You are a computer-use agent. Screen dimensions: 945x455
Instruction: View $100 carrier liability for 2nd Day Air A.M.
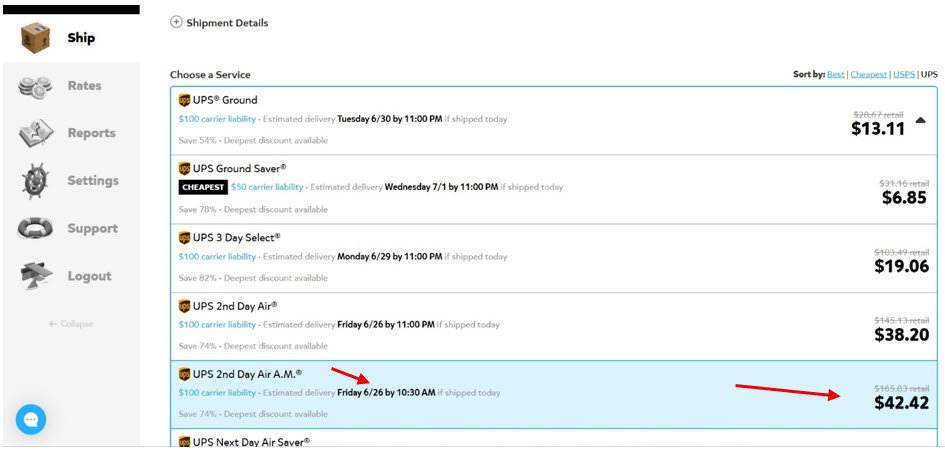pos(217,393)
